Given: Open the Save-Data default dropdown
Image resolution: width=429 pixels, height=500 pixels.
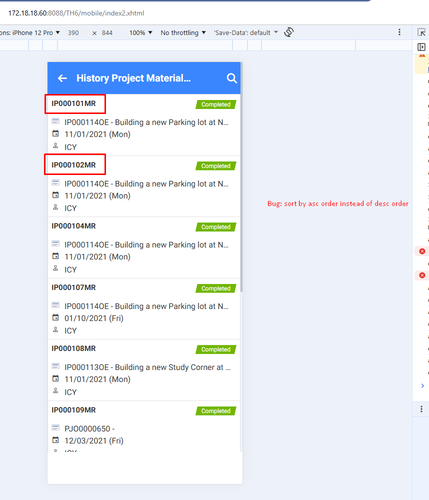Looking at the screenshot, I should point(246,33).
